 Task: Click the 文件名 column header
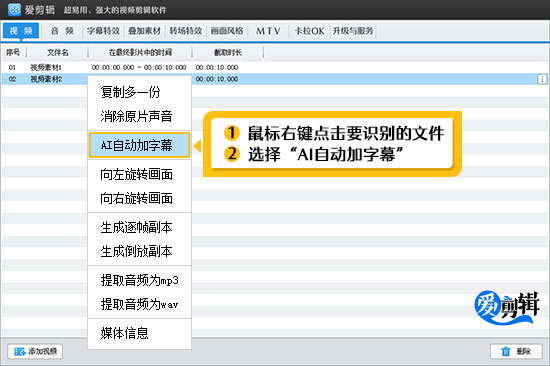[58, 53]
